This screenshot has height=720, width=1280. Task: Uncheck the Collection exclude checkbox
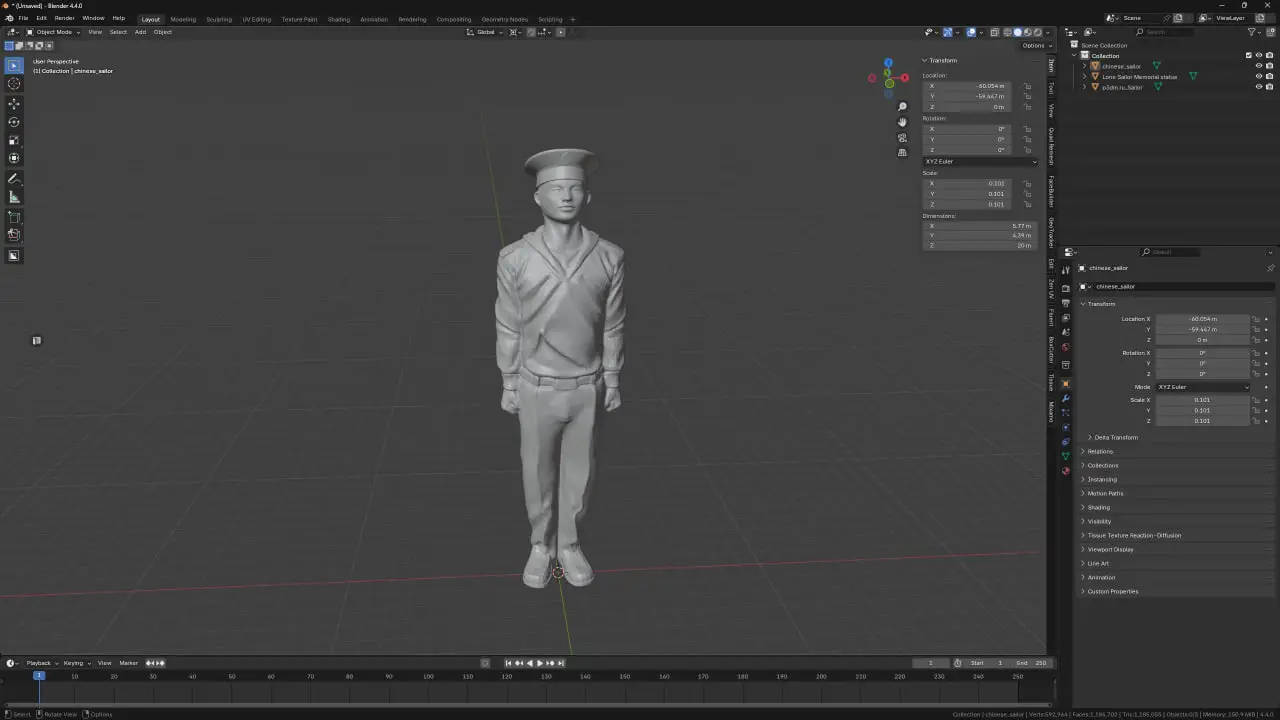click(x=1248, y=55)
